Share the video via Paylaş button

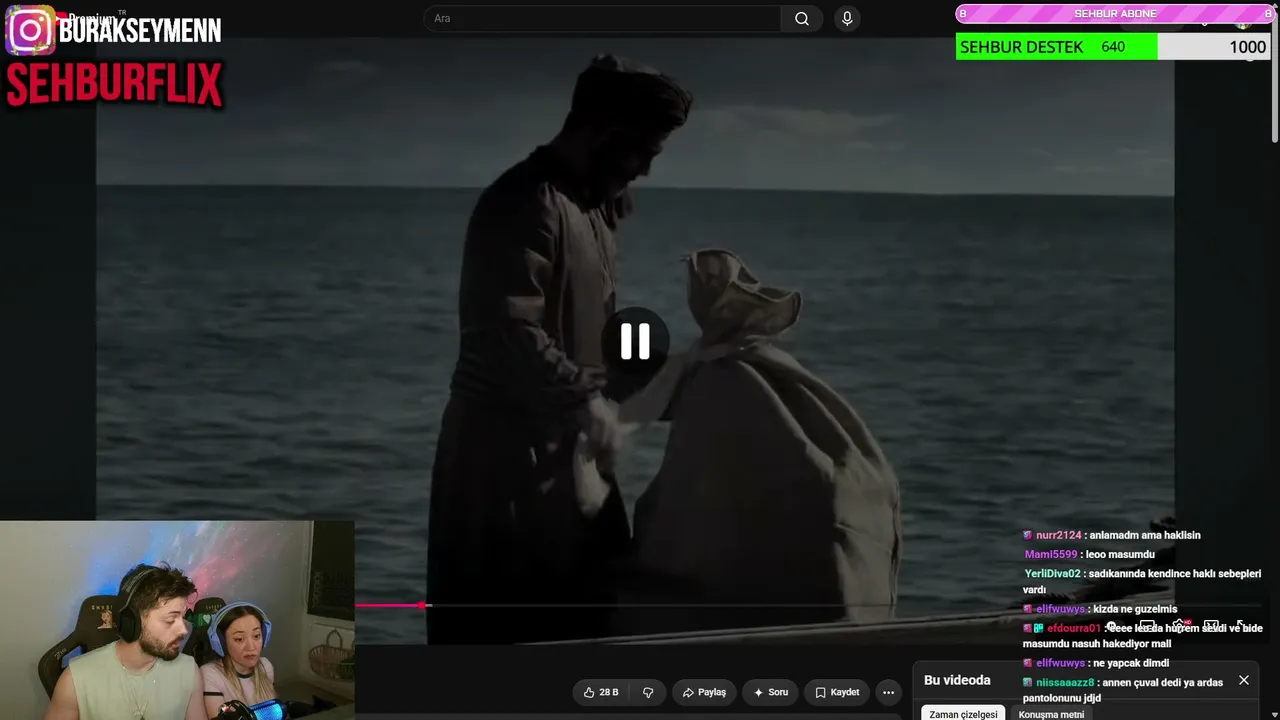pyautogui.click(x=704, y=692)
